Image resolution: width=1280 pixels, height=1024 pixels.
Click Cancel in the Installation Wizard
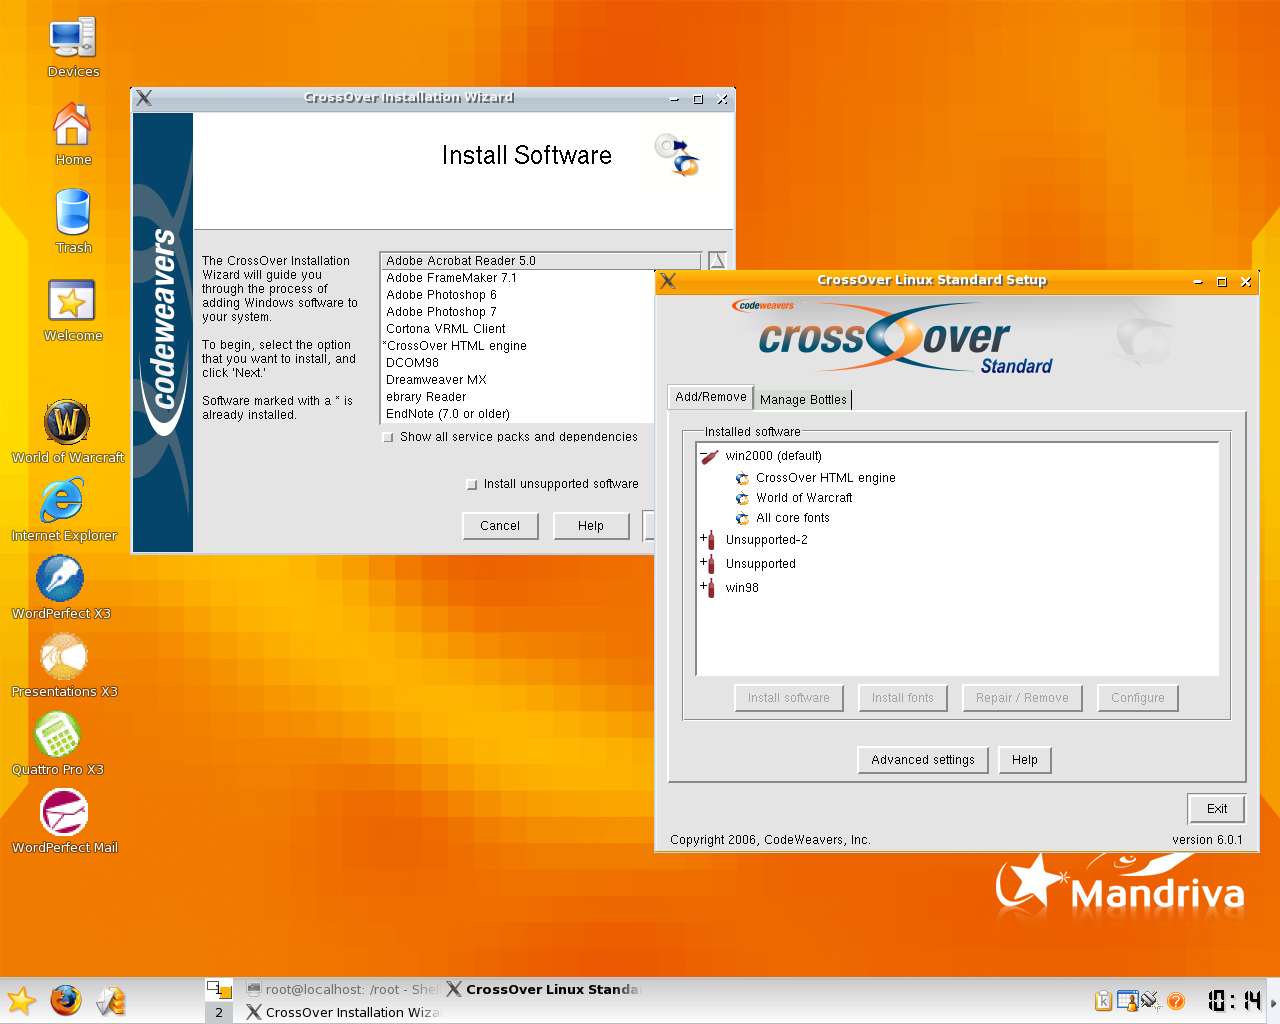tap(500, 526)
